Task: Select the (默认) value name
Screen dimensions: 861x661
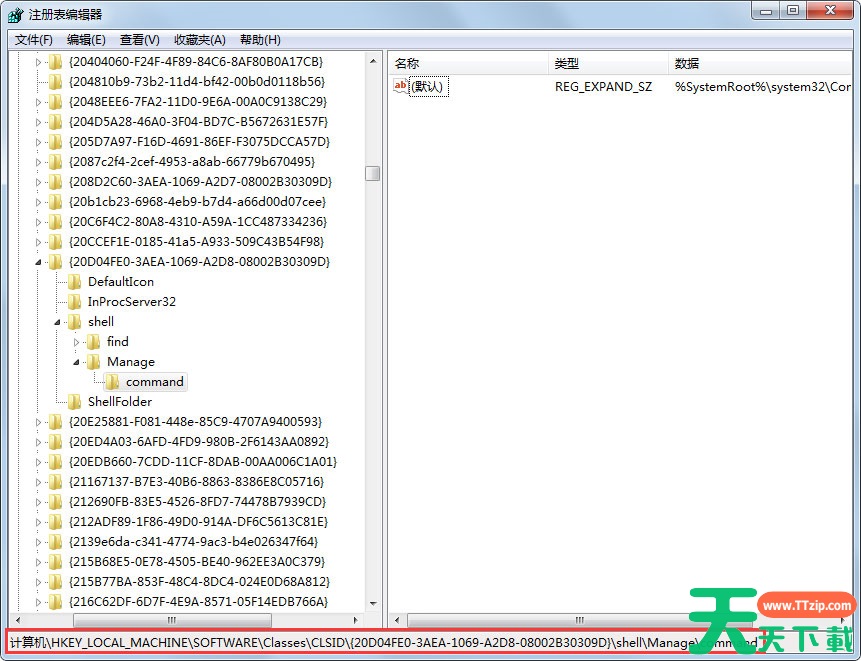Action: [x=429, y=87]
